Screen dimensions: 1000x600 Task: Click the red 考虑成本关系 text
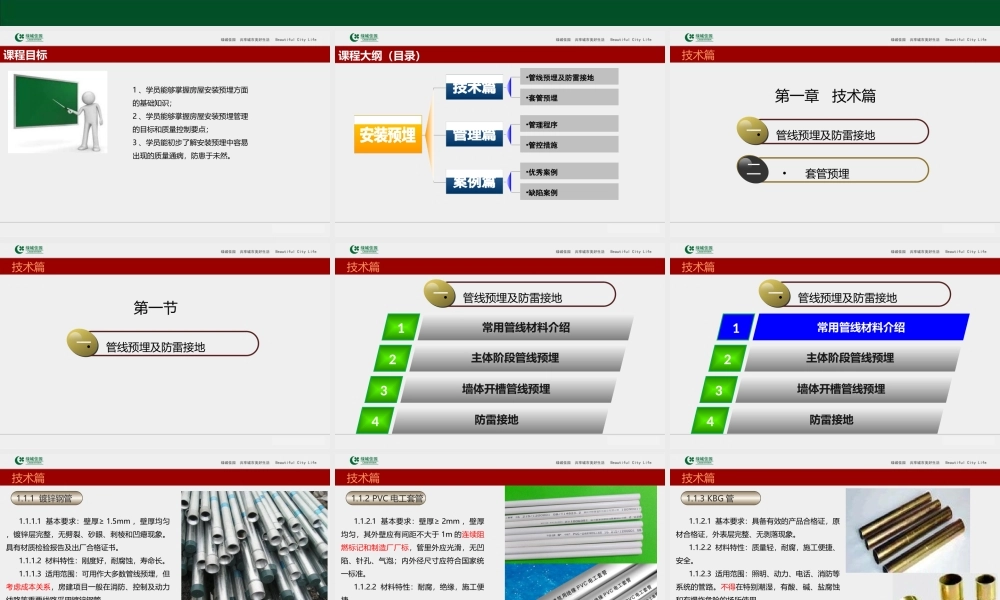tap(28, 587)
